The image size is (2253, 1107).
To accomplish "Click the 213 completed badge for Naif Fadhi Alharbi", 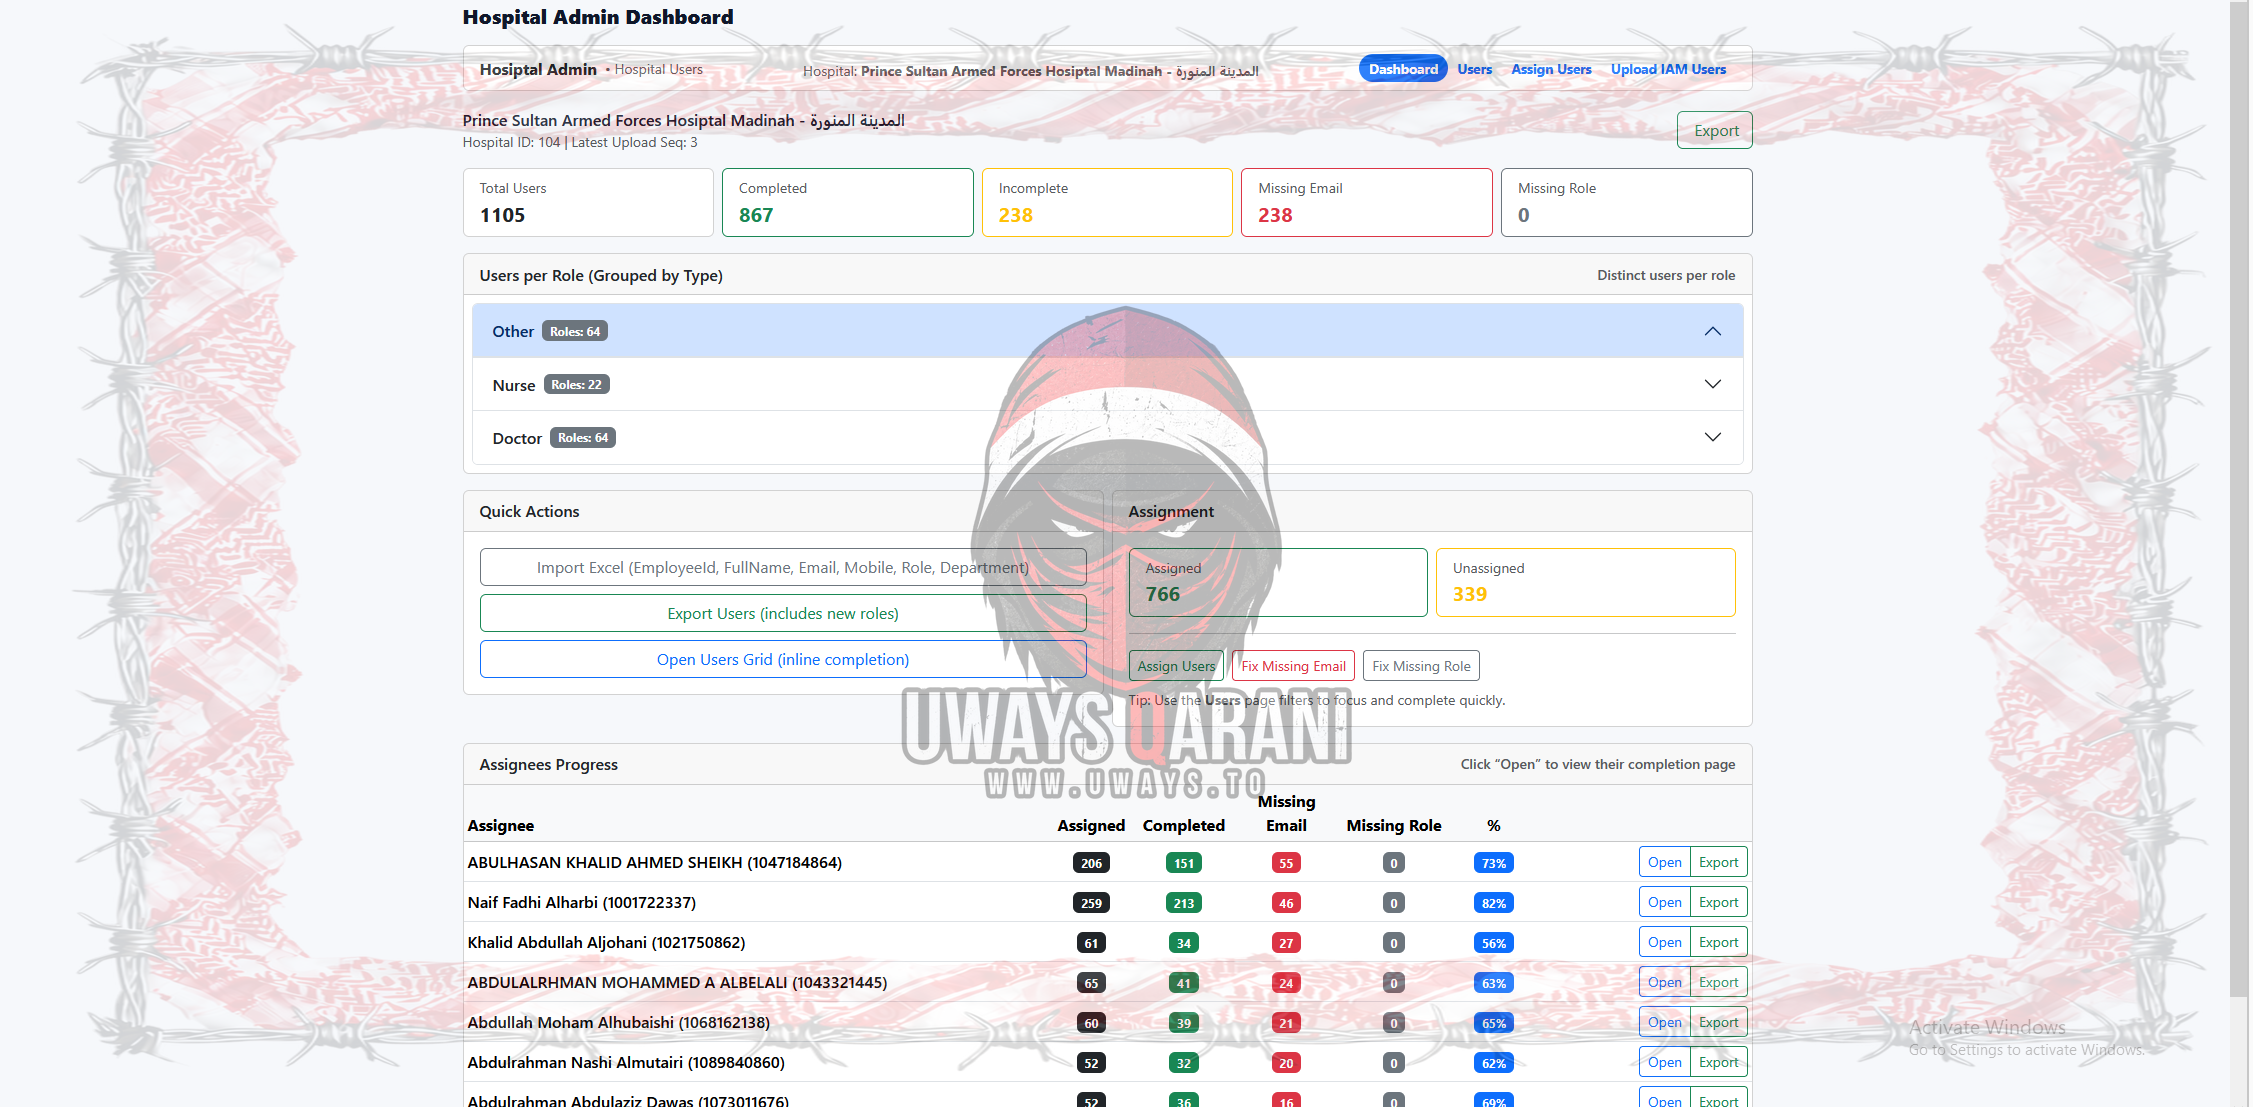I will pyautogui.click(x=1184, y=903).
